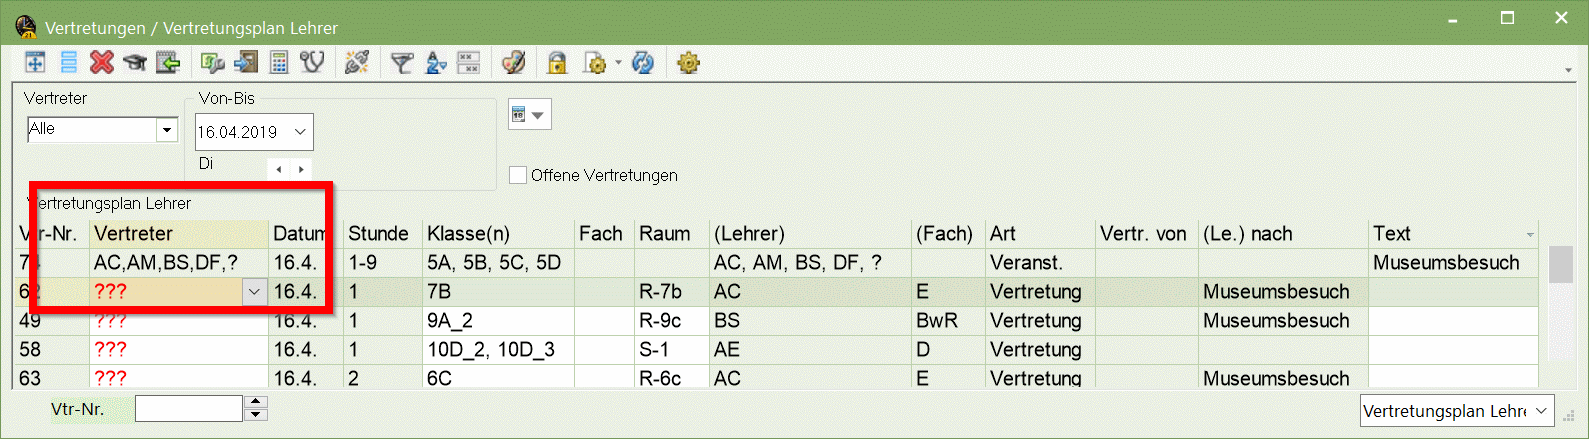The width and height of the screenshot is (1589, 439).
Task: Click the red X delete icon
Action: tap(102, 63)
